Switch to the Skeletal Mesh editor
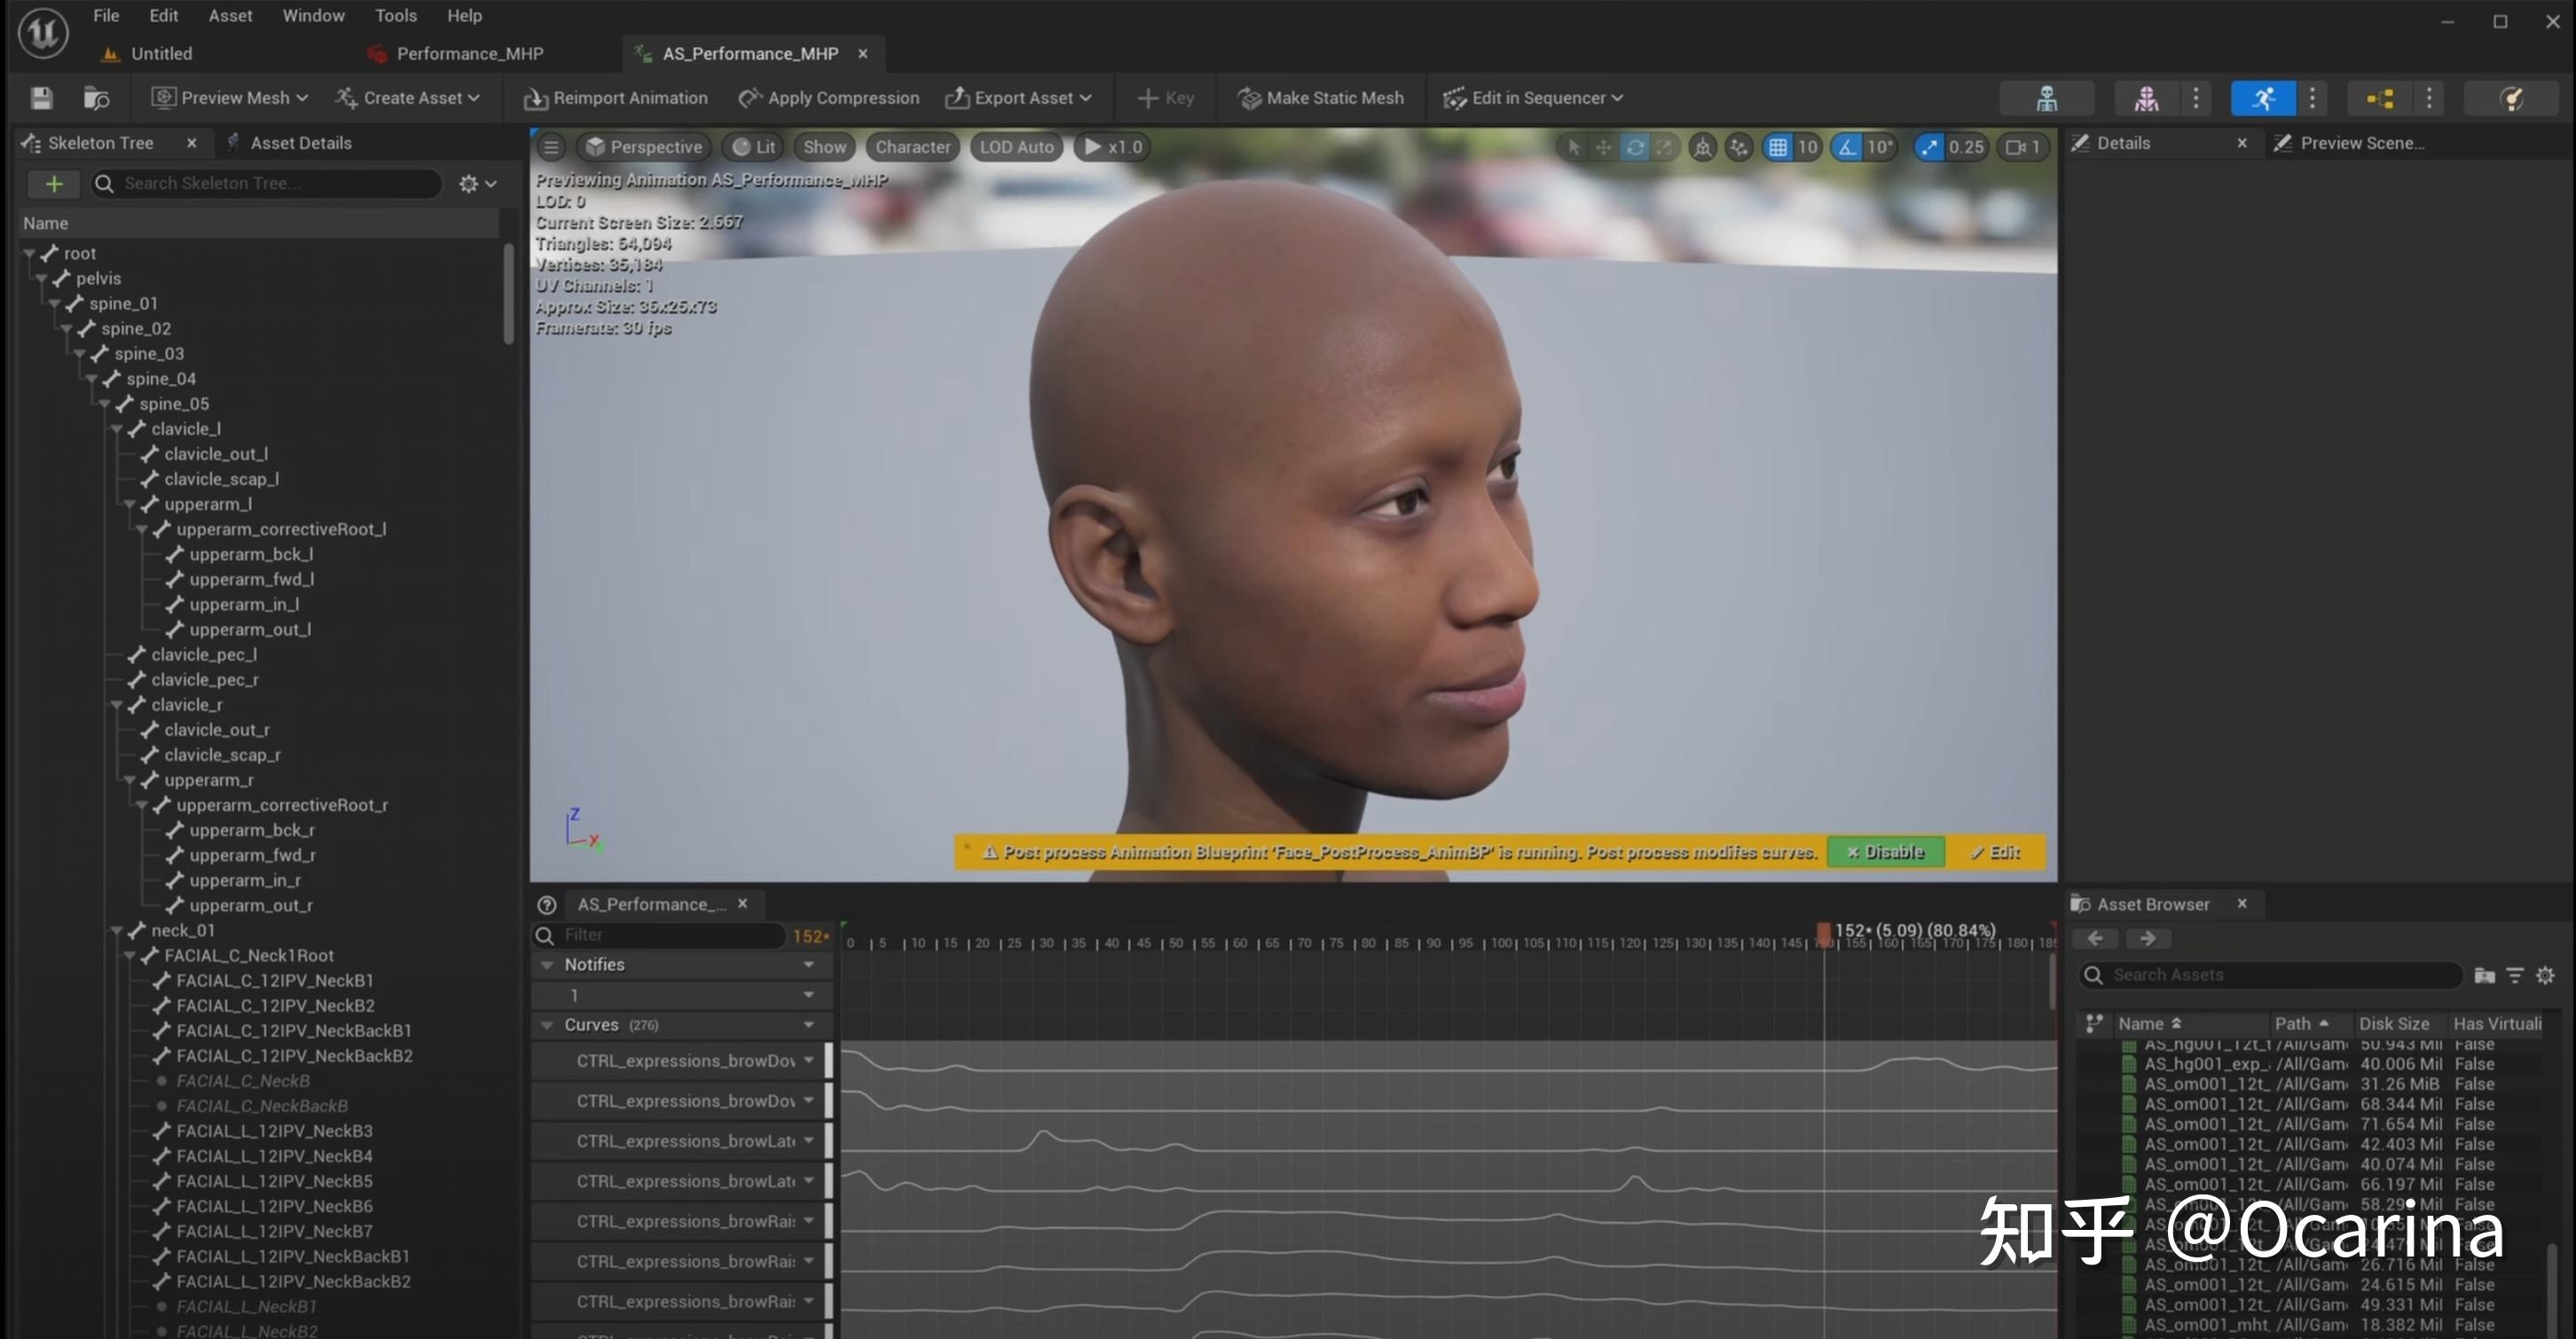The height and width of the screenshot is (1339, 2576). coord(2146,97)
